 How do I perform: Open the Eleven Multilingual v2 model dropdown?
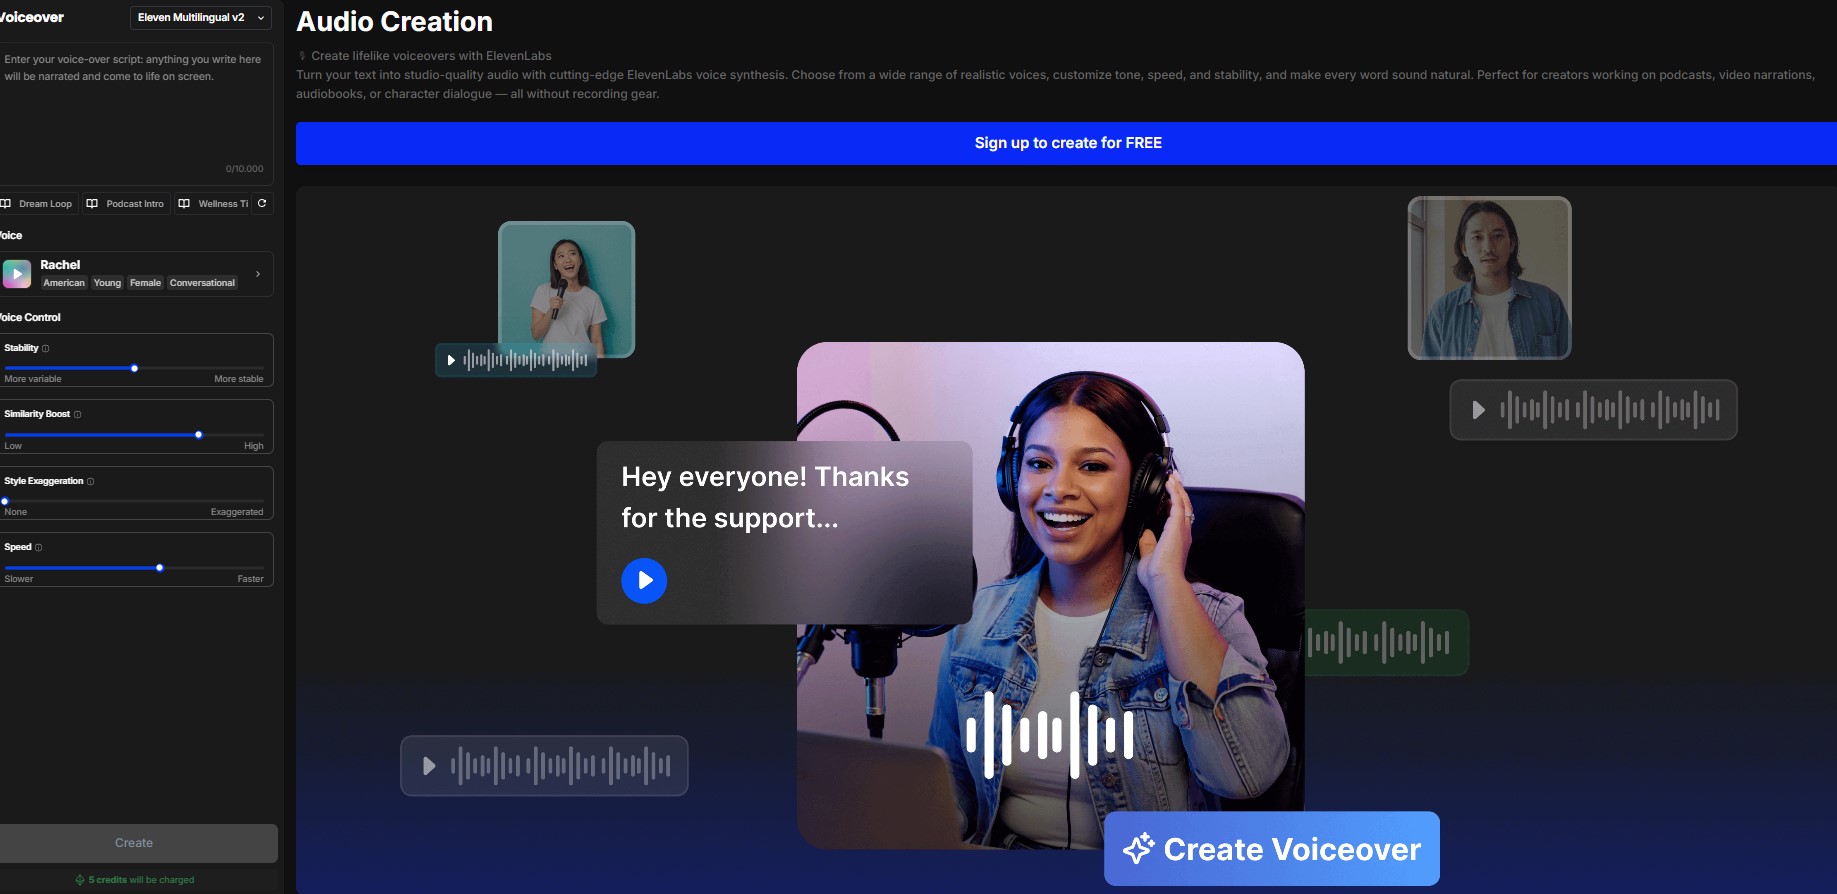pos(201,18)
